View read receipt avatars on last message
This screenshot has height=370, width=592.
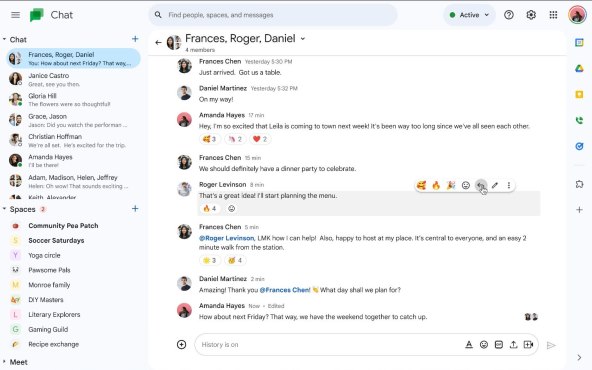pyautogui.click(x=531, y=317)
